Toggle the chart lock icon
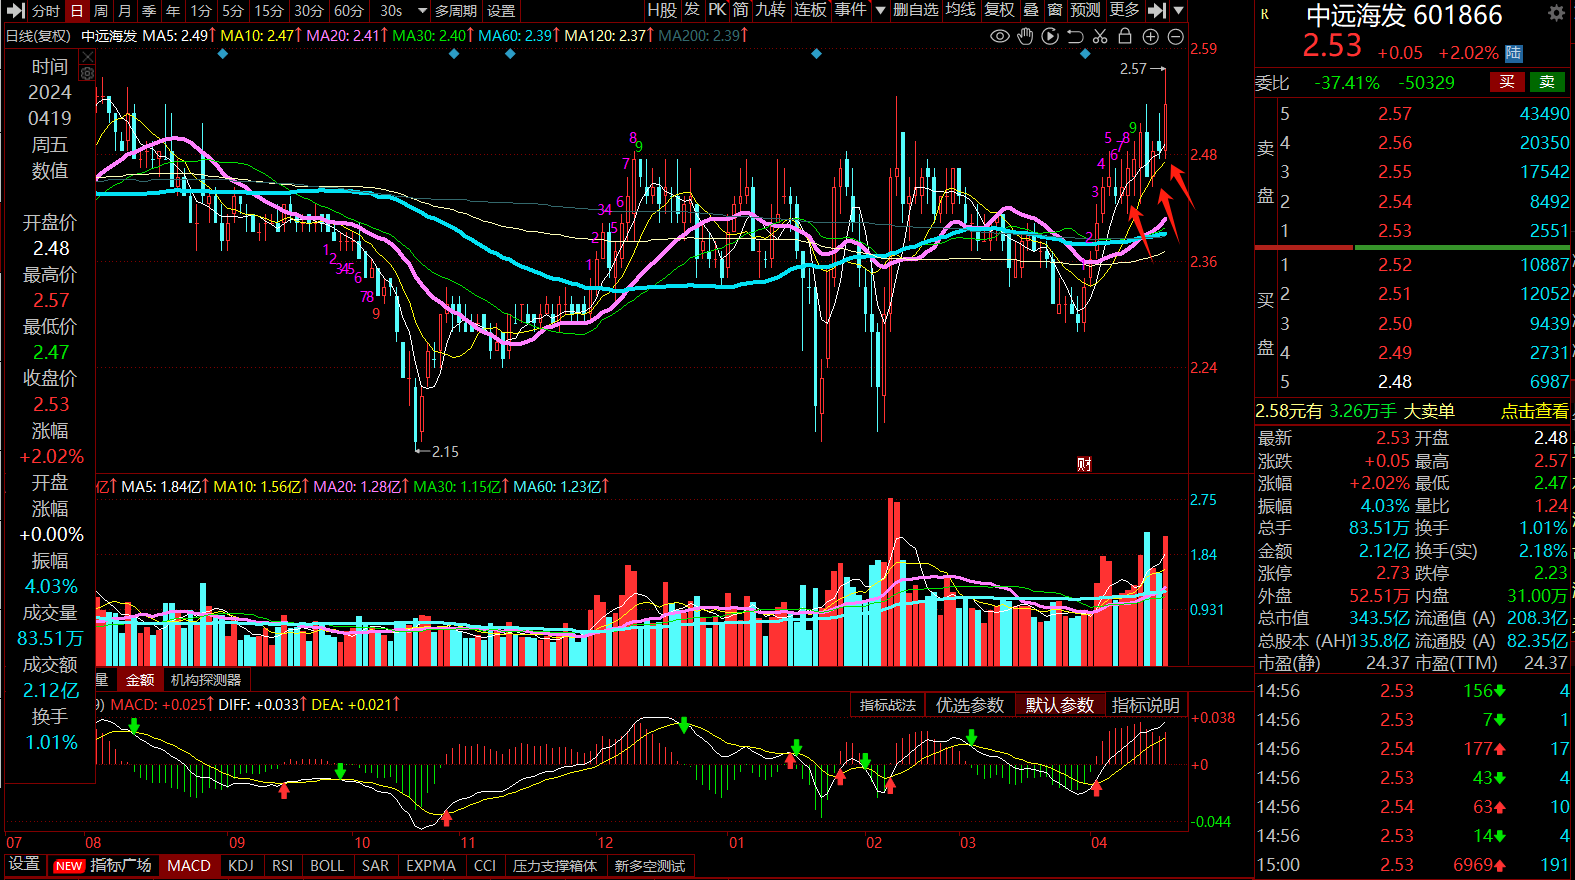Image resolution: width=1575 pixels, height=880 pixels. coord(1125,36)
